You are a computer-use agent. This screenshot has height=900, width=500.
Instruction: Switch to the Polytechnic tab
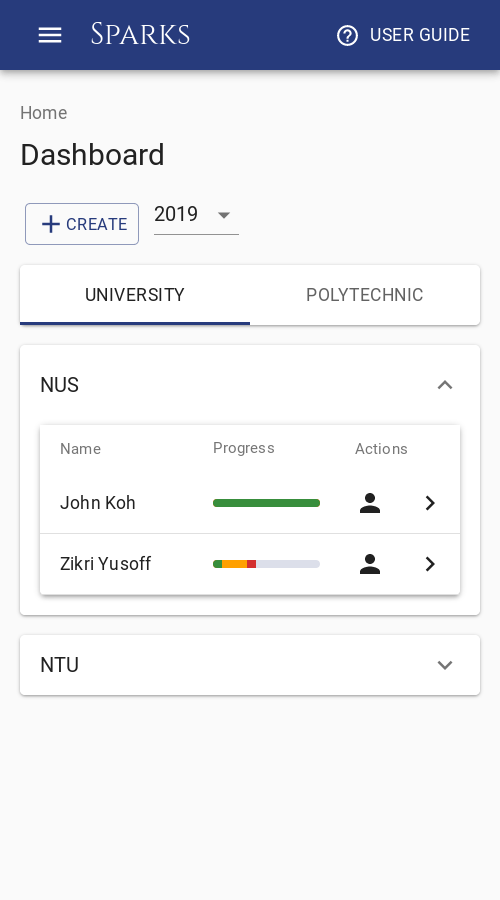(365, 295)
